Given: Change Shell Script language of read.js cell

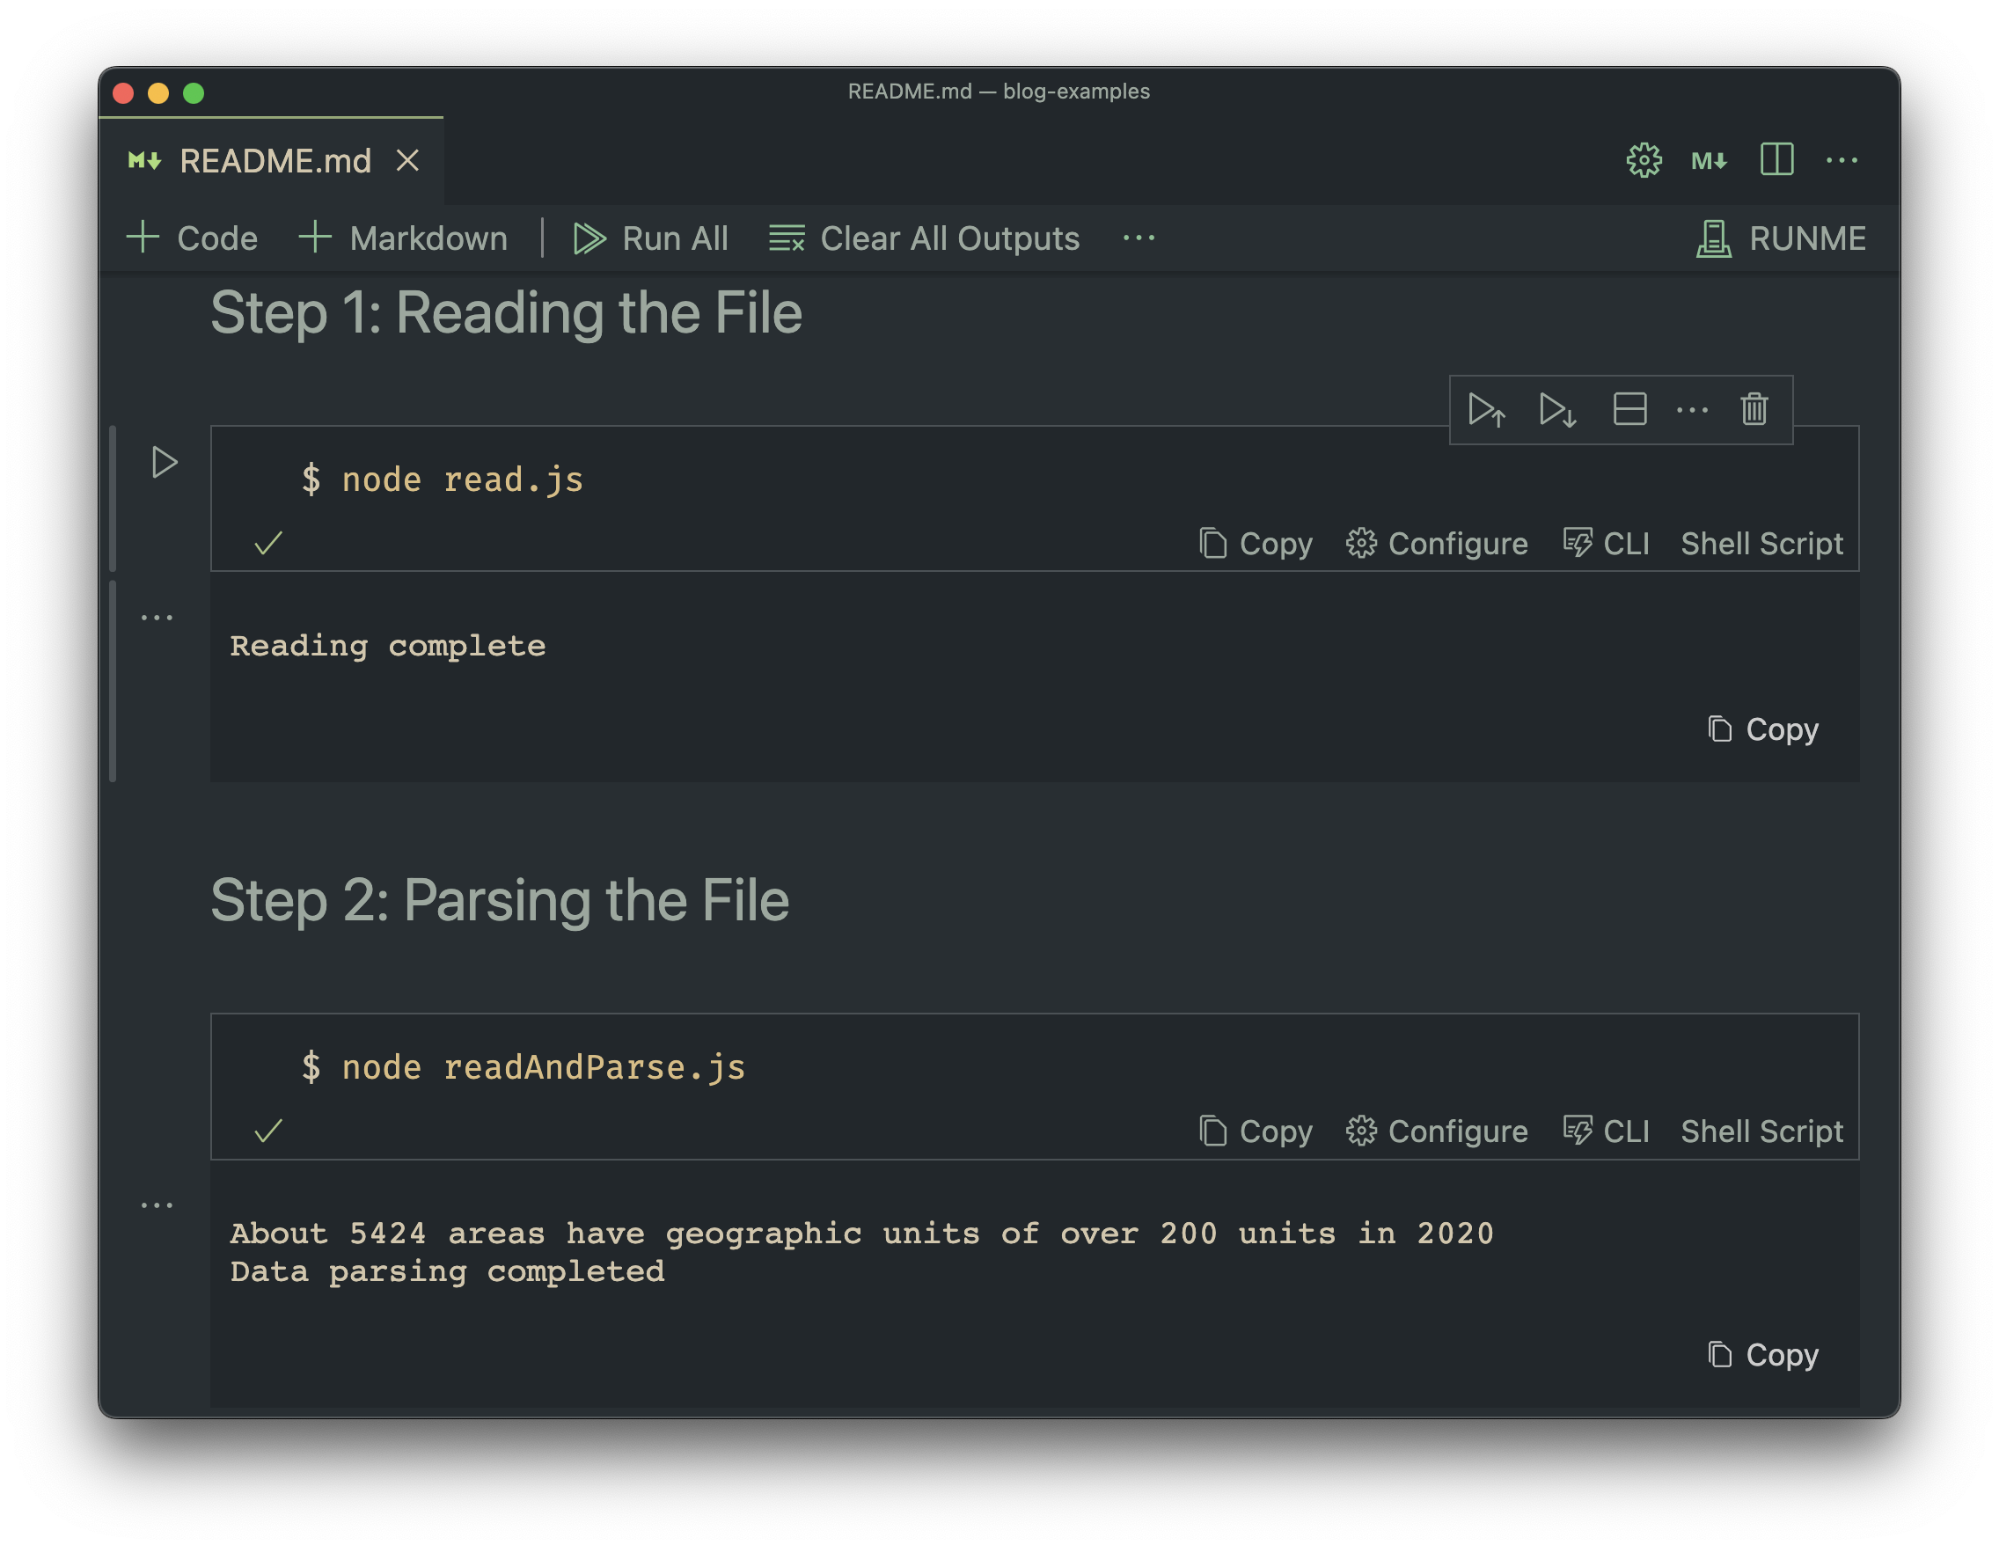Looking at the screenshot, I should point(1761,543).
